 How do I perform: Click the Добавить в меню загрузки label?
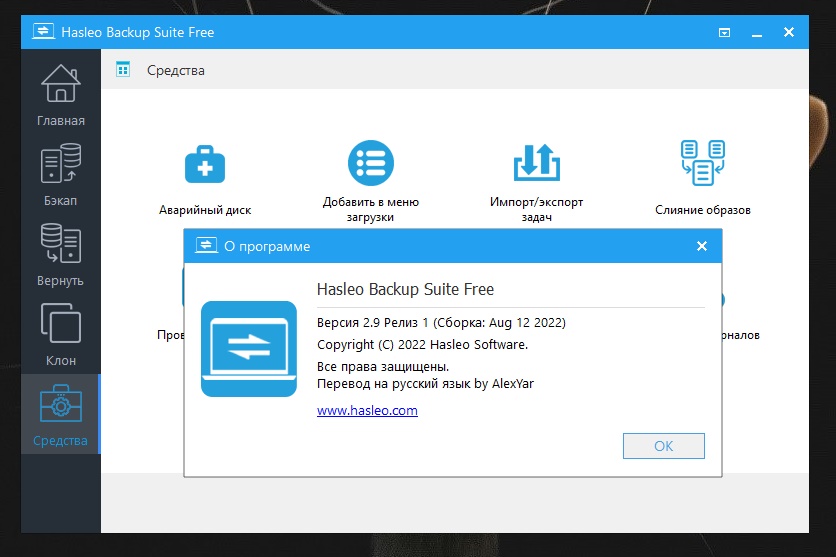coord(371,209)
